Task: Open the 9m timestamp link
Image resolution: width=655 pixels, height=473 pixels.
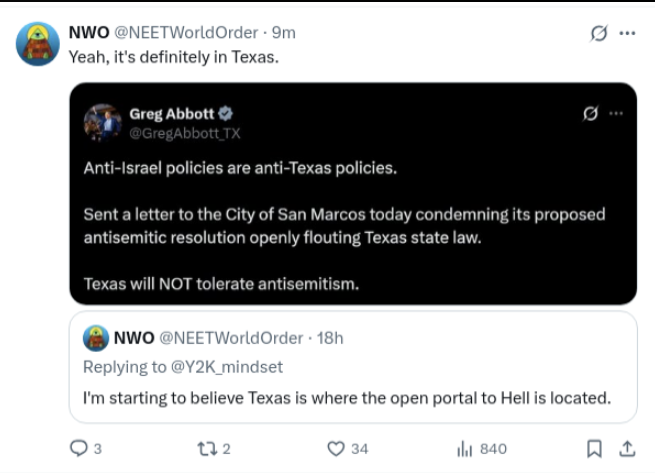Action: coord(283,32)
